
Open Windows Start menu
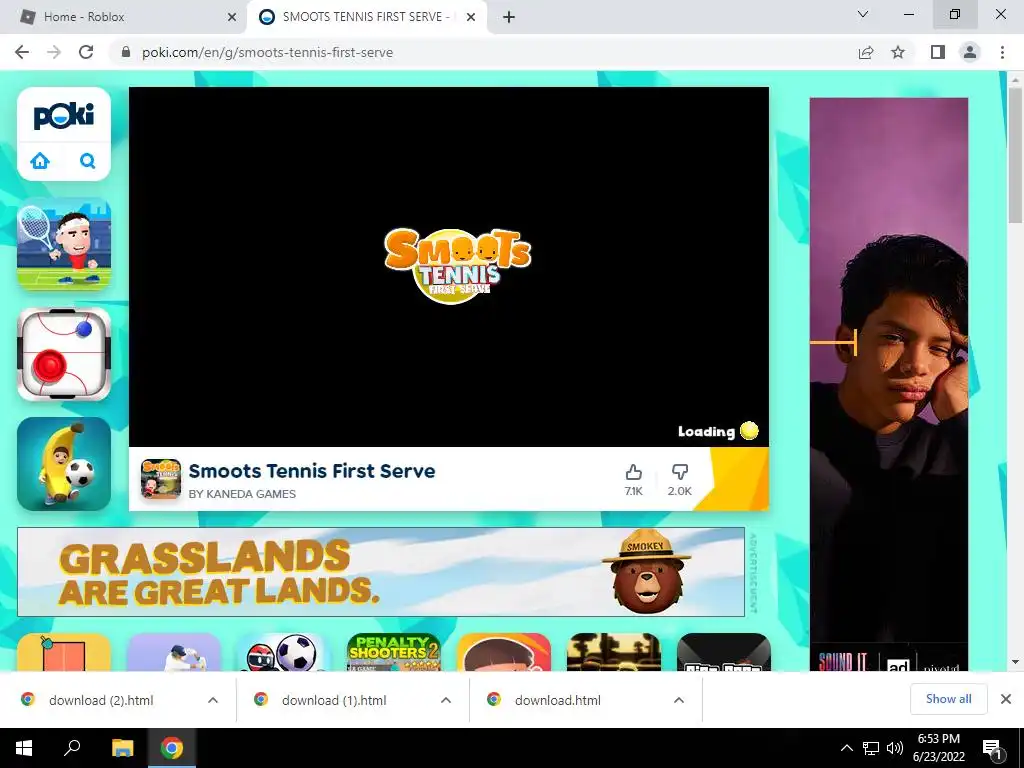24,748
